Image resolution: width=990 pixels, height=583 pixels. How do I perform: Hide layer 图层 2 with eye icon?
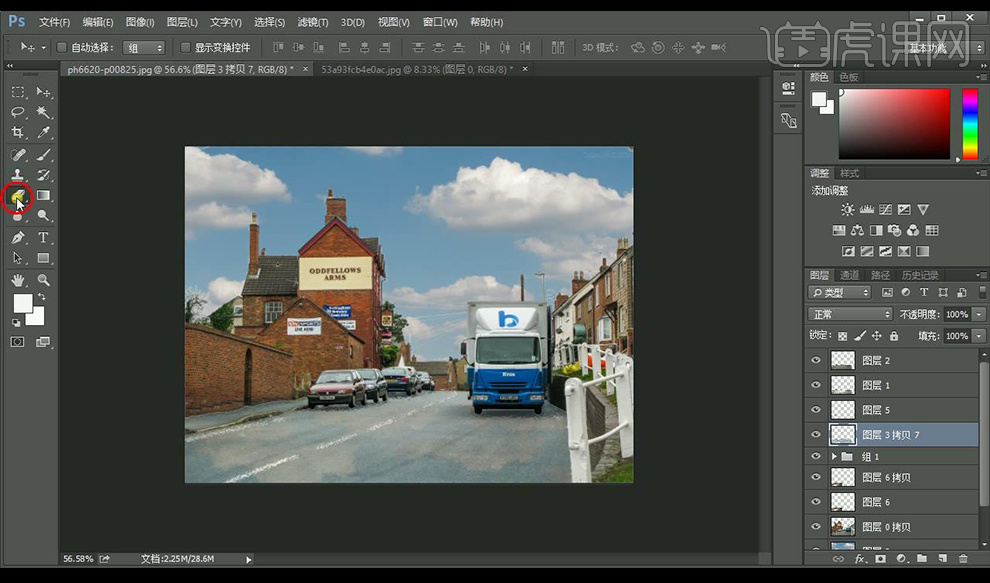(816, 360)
